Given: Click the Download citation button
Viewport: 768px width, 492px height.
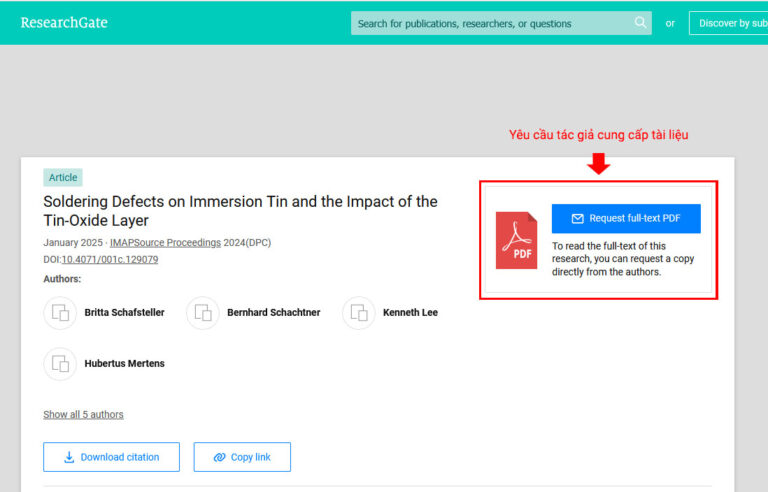Looking at the screenshot, I should click(x=111, y=457).
